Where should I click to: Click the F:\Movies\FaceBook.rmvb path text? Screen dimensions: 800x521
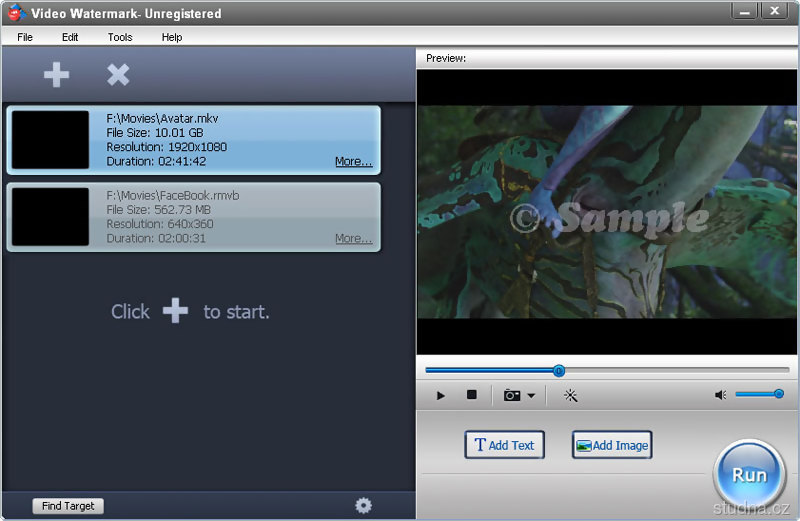pos(172,195)
